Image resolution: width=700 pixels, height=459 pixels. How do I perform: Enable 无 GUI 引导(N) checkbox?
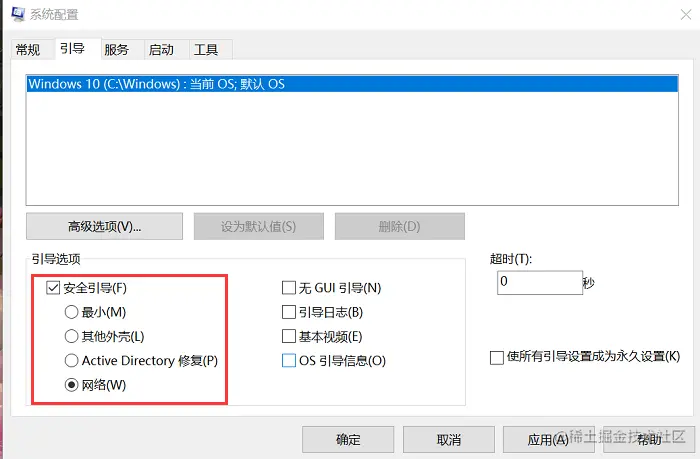tap(289, 288)
